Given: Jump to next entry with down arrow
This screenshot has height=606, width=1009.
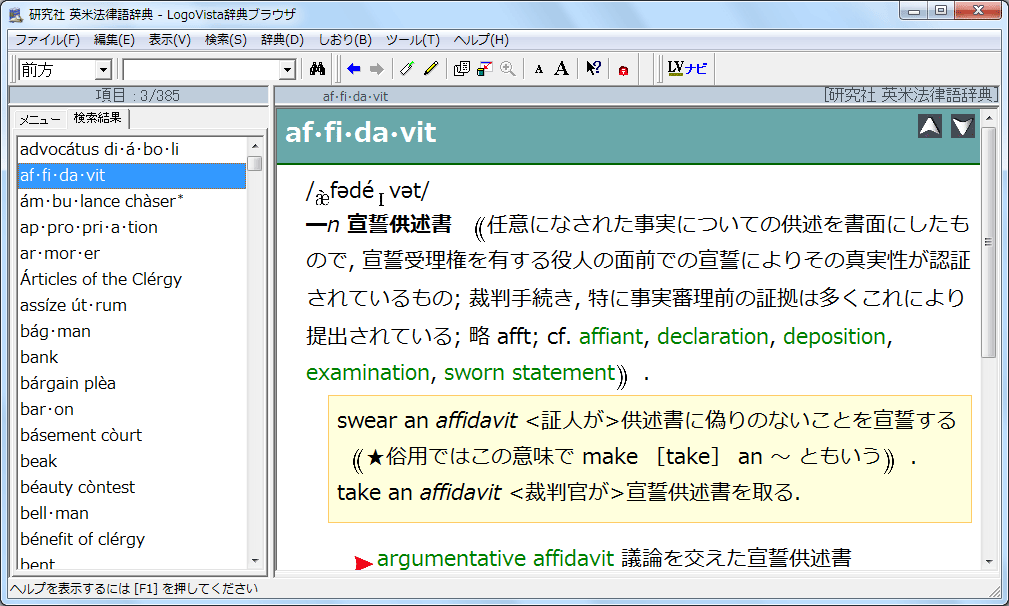Looking at the screenshot, I should click(963, 126).
